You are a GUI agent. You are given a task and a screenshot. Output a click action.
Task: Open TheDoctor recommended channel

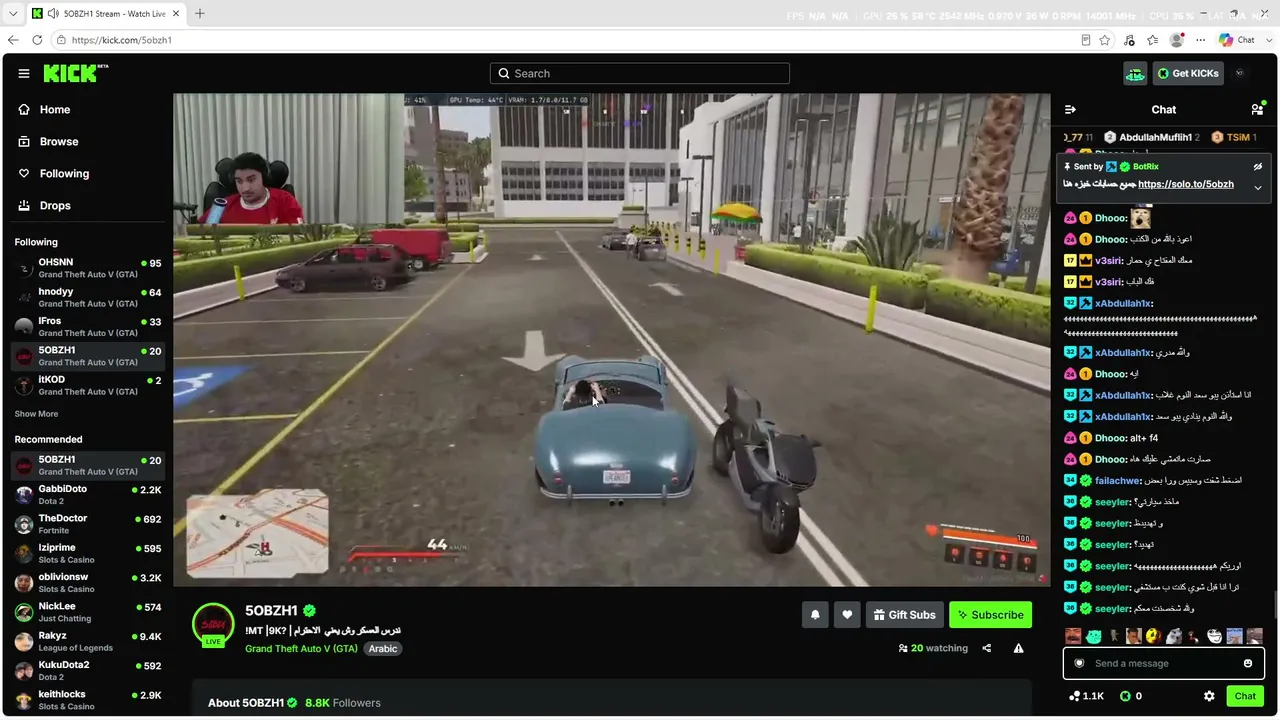tap(87, 524)
